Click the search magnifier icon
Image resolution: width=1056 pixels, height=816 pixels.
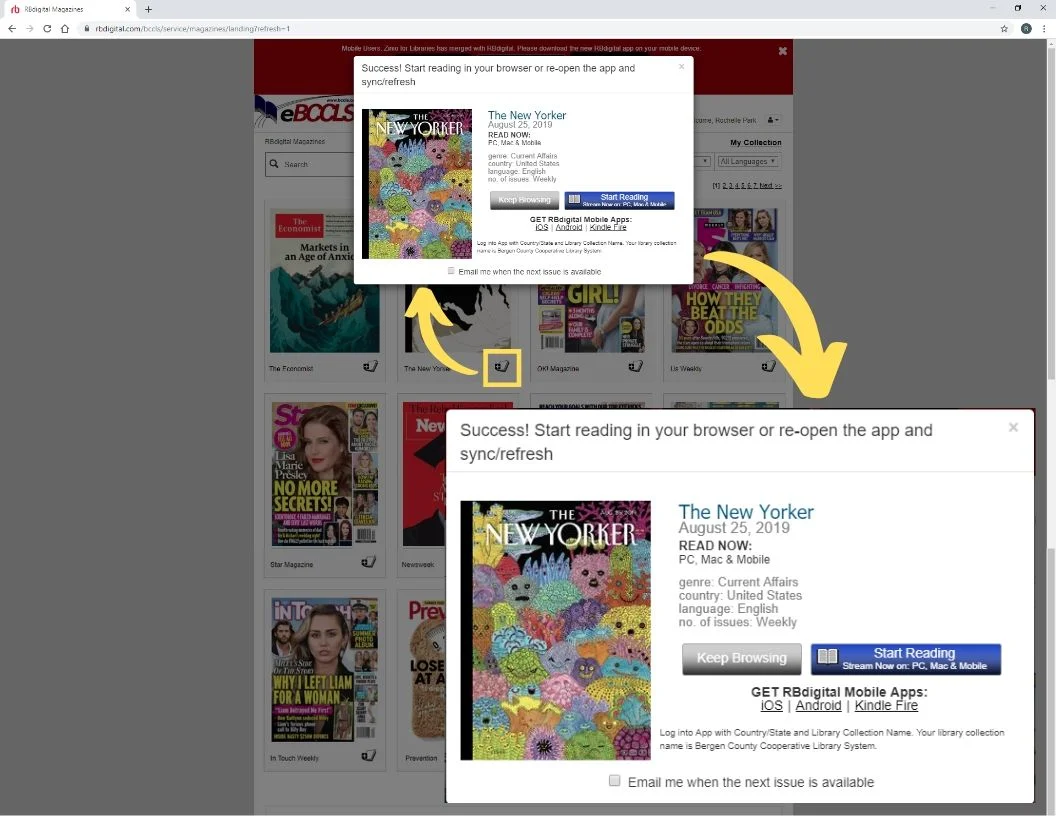pos(274,164)
